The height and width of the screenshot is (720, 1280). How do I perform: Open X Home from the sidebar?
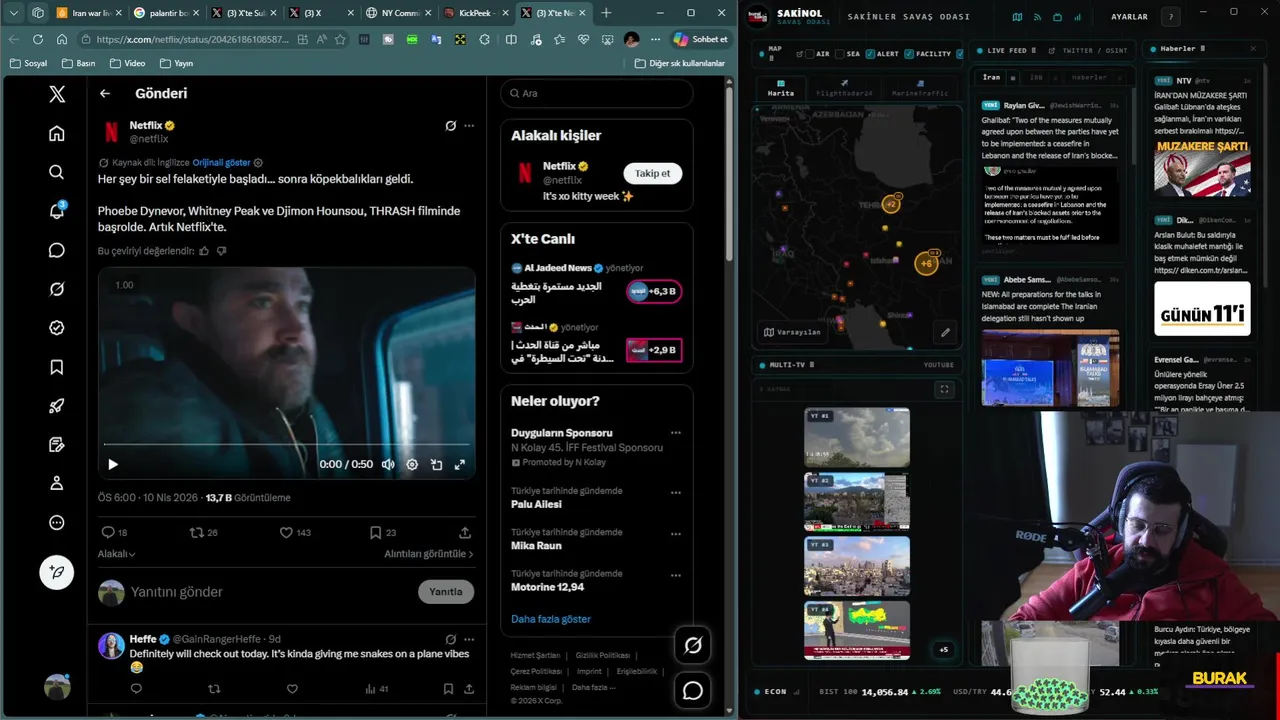[x=57, y=133]
